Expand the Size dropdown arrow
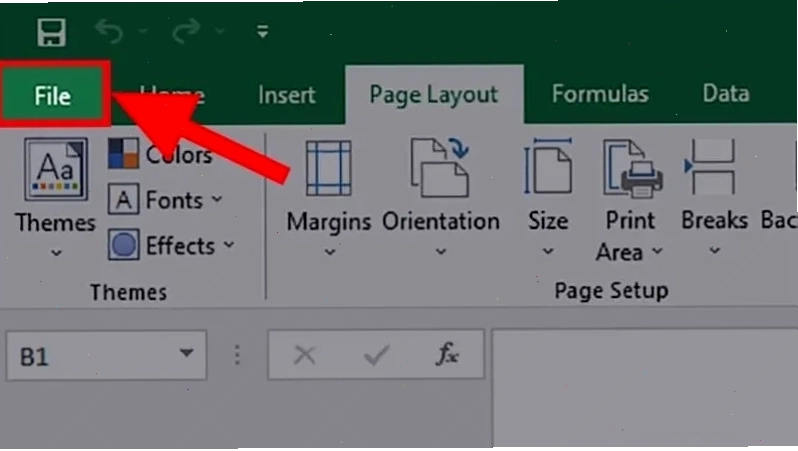Screen dimensions: 798x451 [x=548, y=251]
